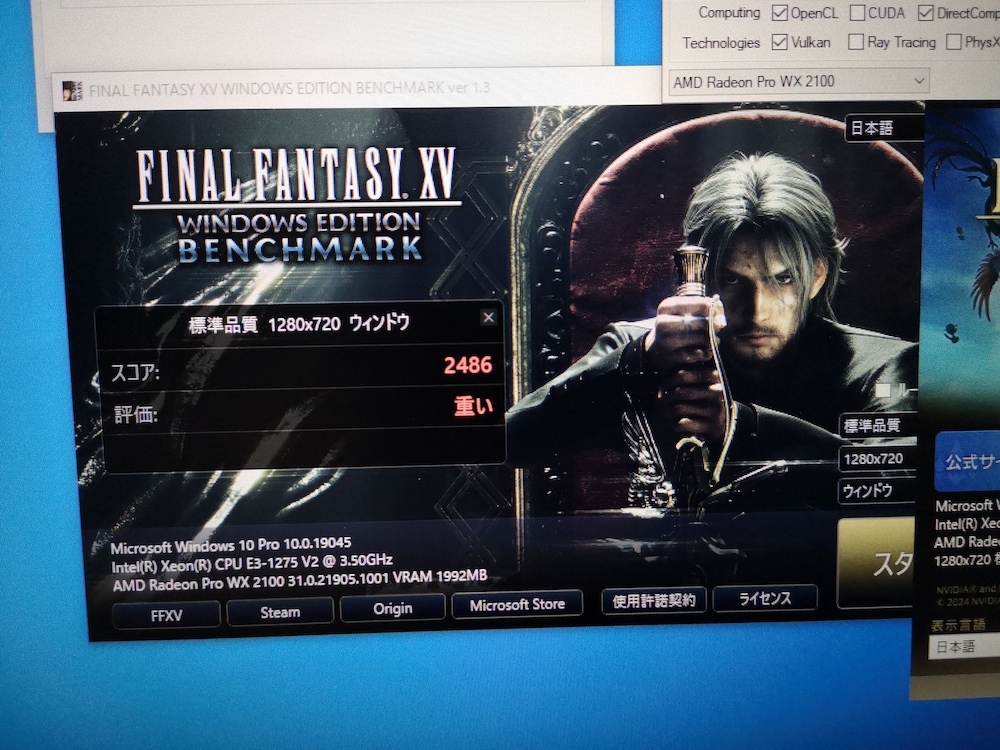Expand the 標準品質 quality dropdown
1000x750 pixels.
tap(878, 425)
